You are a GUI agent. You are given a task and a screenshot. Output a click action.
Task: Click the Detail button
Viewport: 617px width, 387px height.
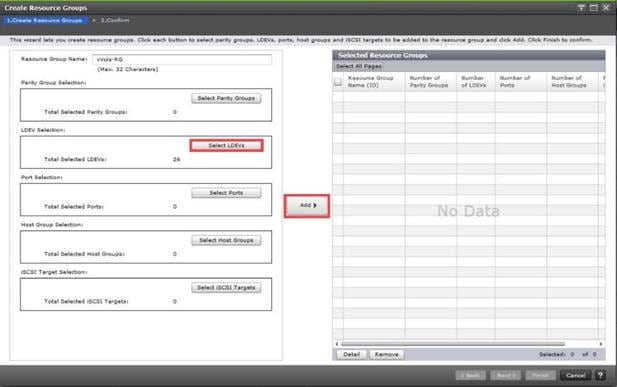tap(351, 354)
